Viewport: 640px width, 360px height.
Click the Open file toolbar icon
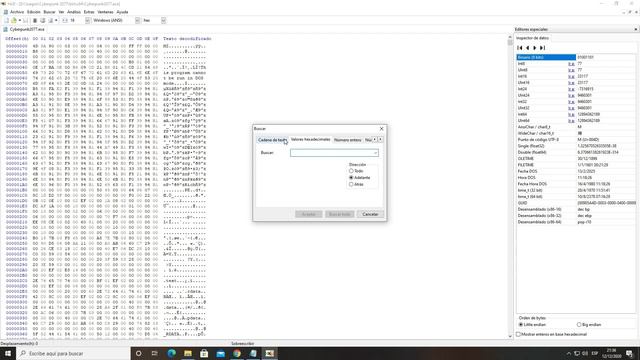14,20
